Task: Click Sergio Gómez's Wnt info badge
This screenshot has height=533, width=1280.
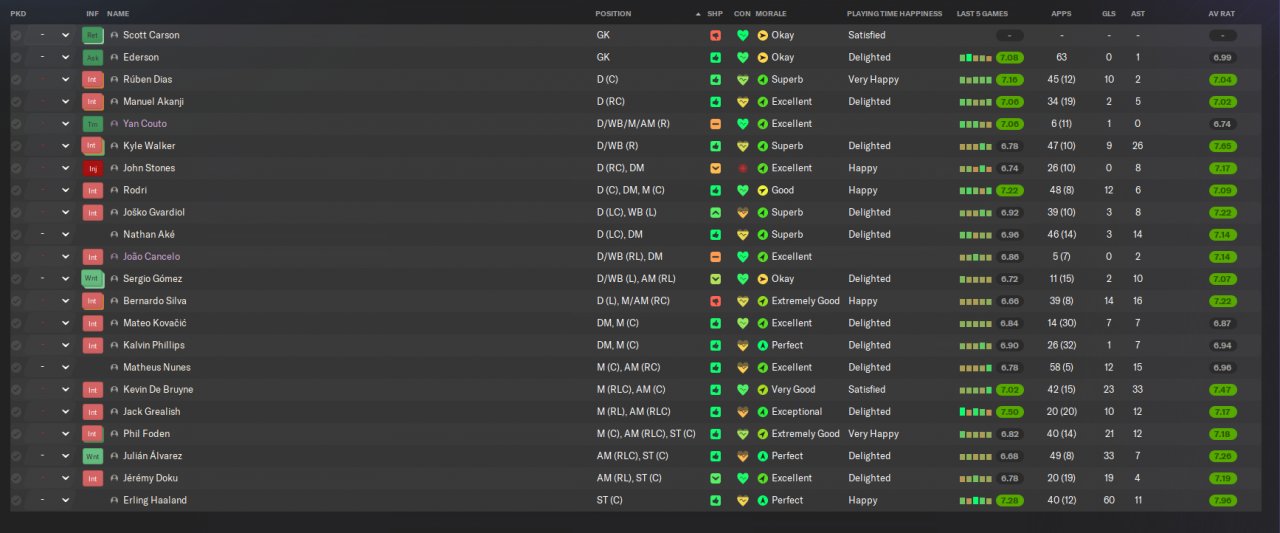Action: pyautogui.click(x=93, y=279)
